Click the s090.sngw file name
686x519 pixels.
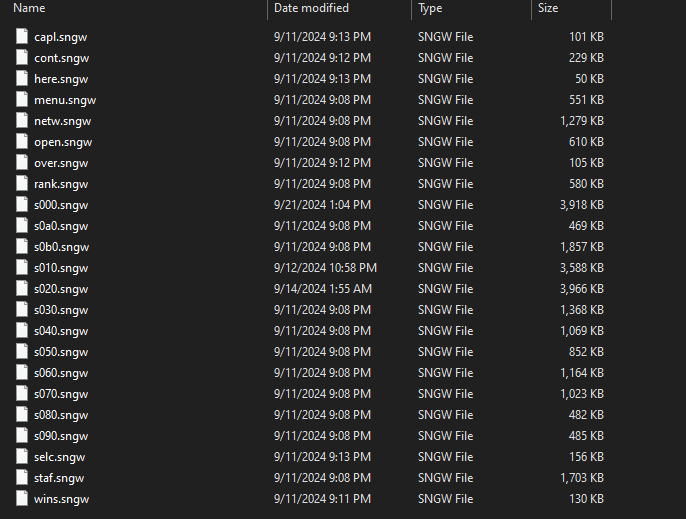(x=61, y=436)
